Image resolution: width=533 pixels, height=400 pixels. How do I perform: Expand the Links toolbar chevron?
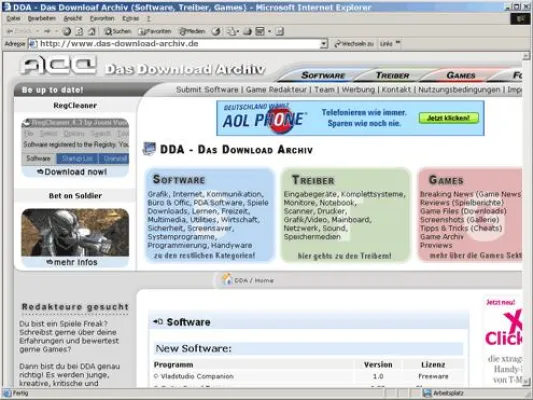click(398, 43)
